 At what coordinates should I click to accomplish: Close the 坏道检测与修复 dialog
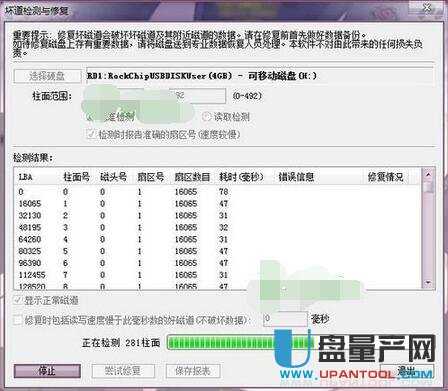click(x=427, y=7)
